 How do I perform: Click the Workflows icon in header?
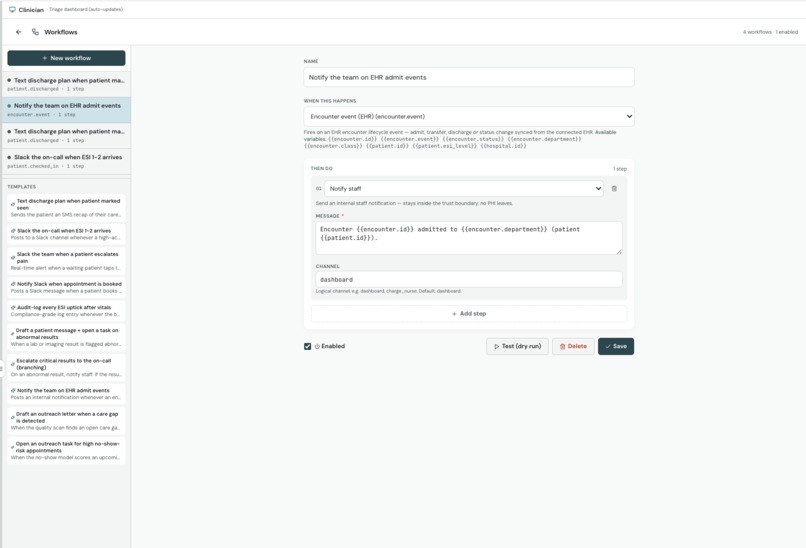(35, 32)
